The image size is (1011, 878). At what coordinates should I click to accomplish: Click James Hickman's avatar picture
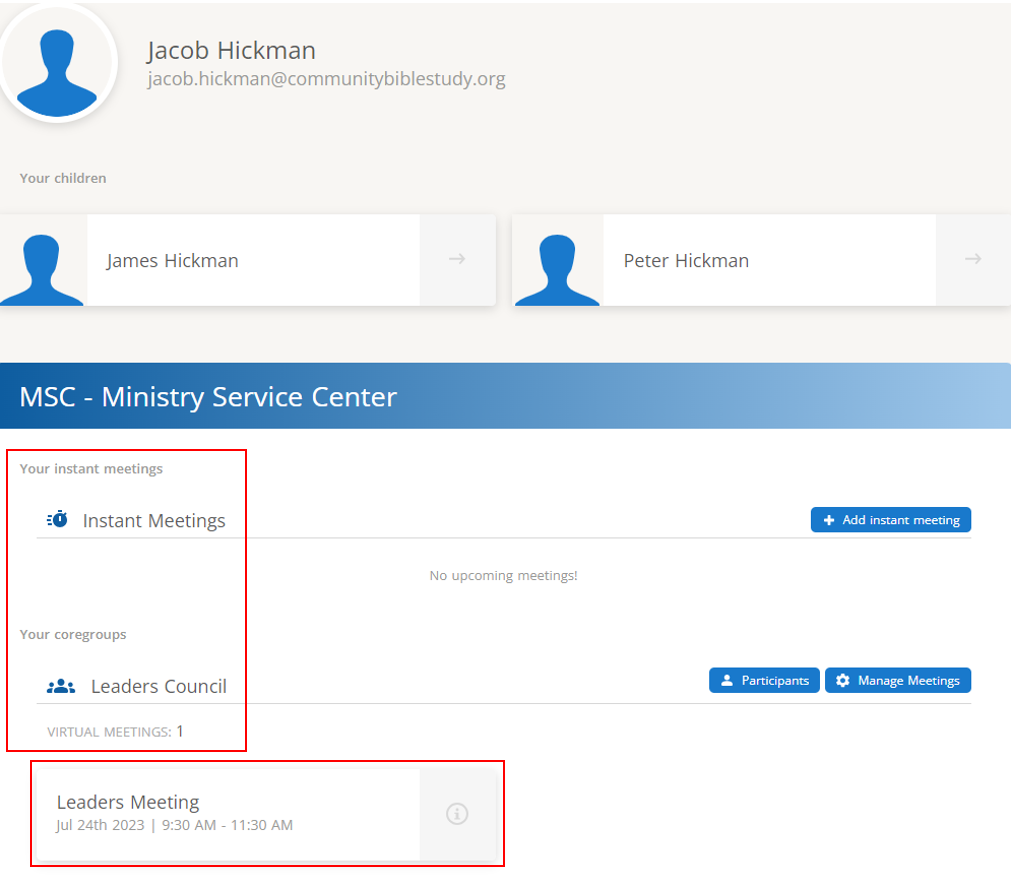(42, 260)
